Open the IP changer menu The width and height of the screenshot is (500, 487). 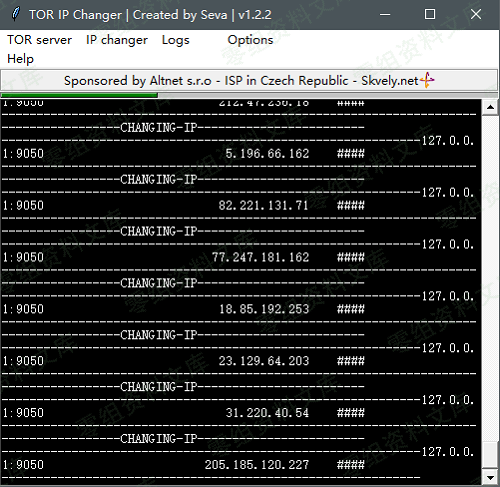117,40
